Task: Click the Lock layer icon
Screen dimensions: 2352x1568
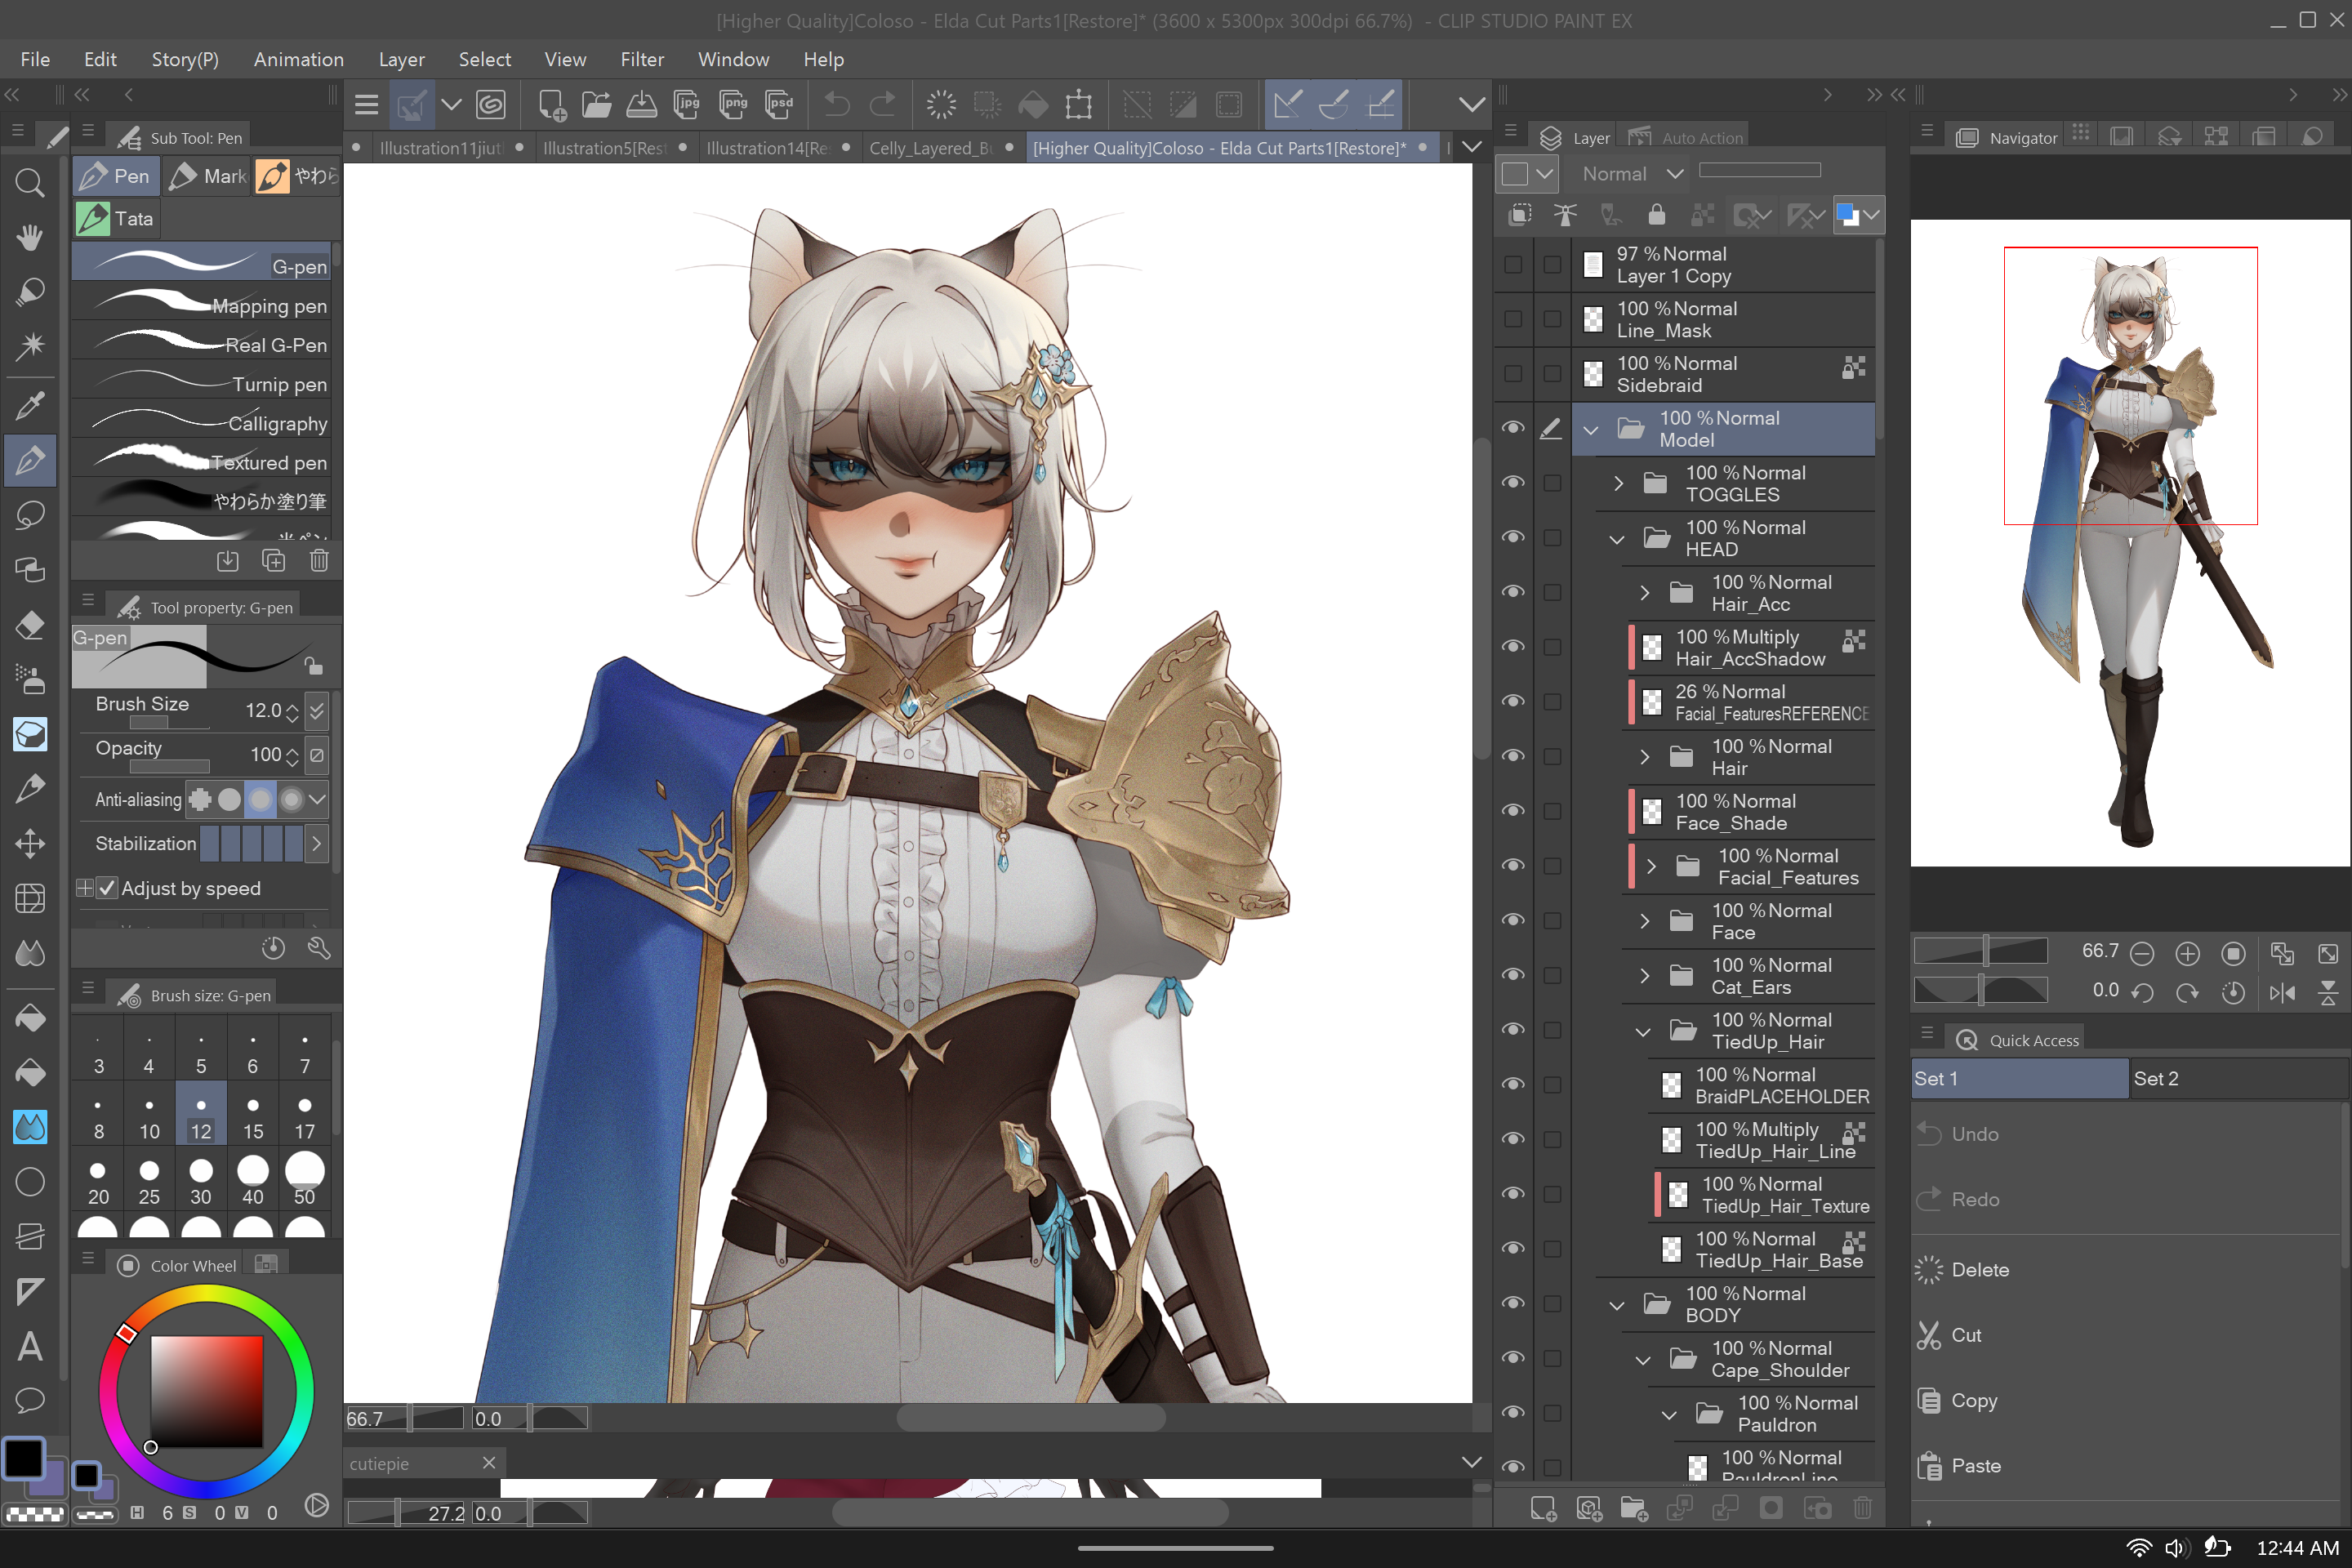Action: [x=1656, y=215]
